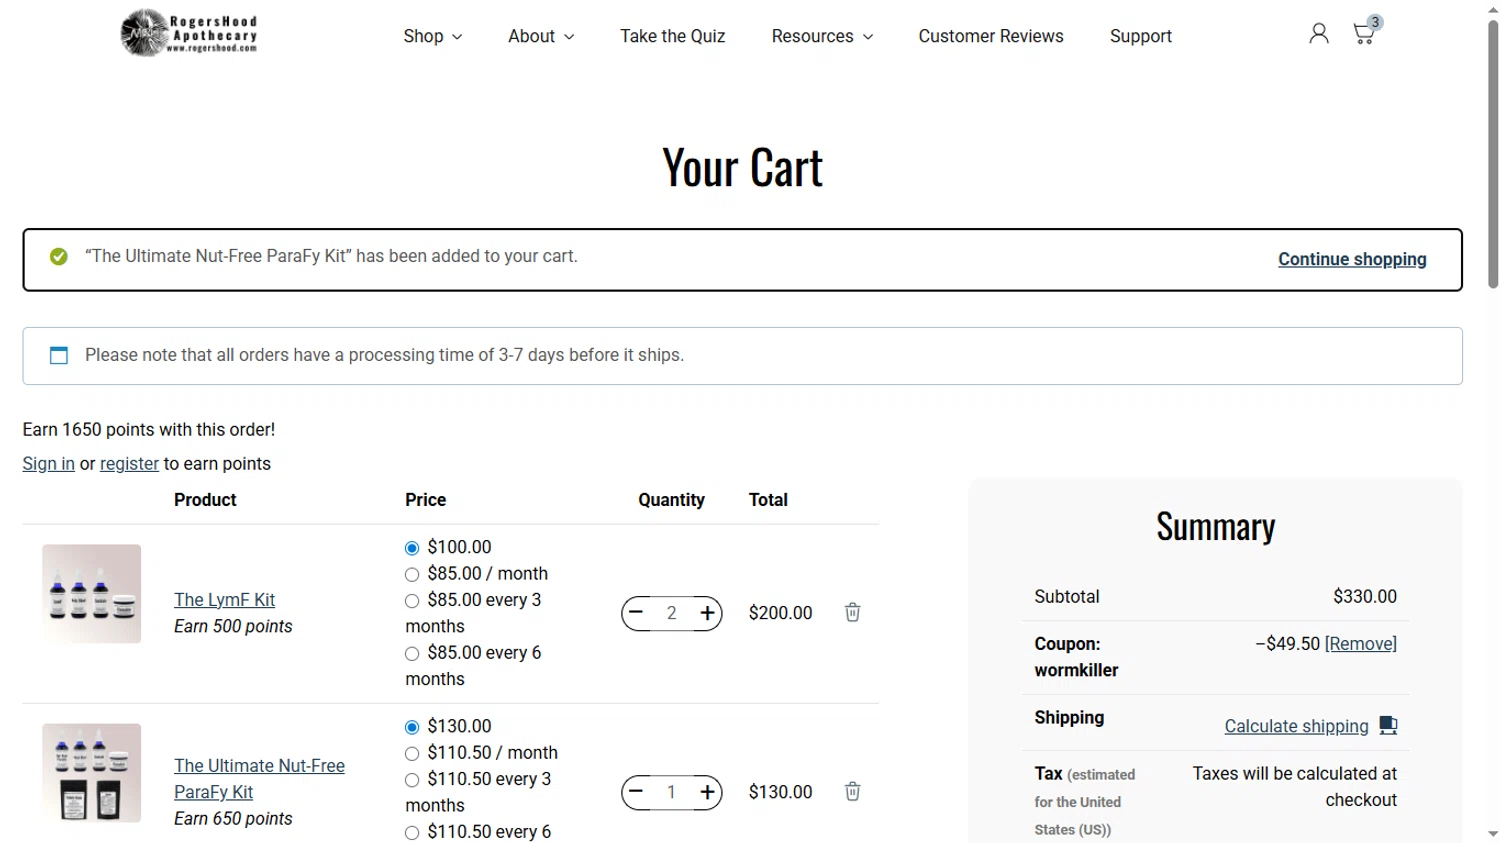This screenshot has width=1500, height=843.
Task: Decrease ParaFy Kit quantity with minus button
Action: (636, 791)
